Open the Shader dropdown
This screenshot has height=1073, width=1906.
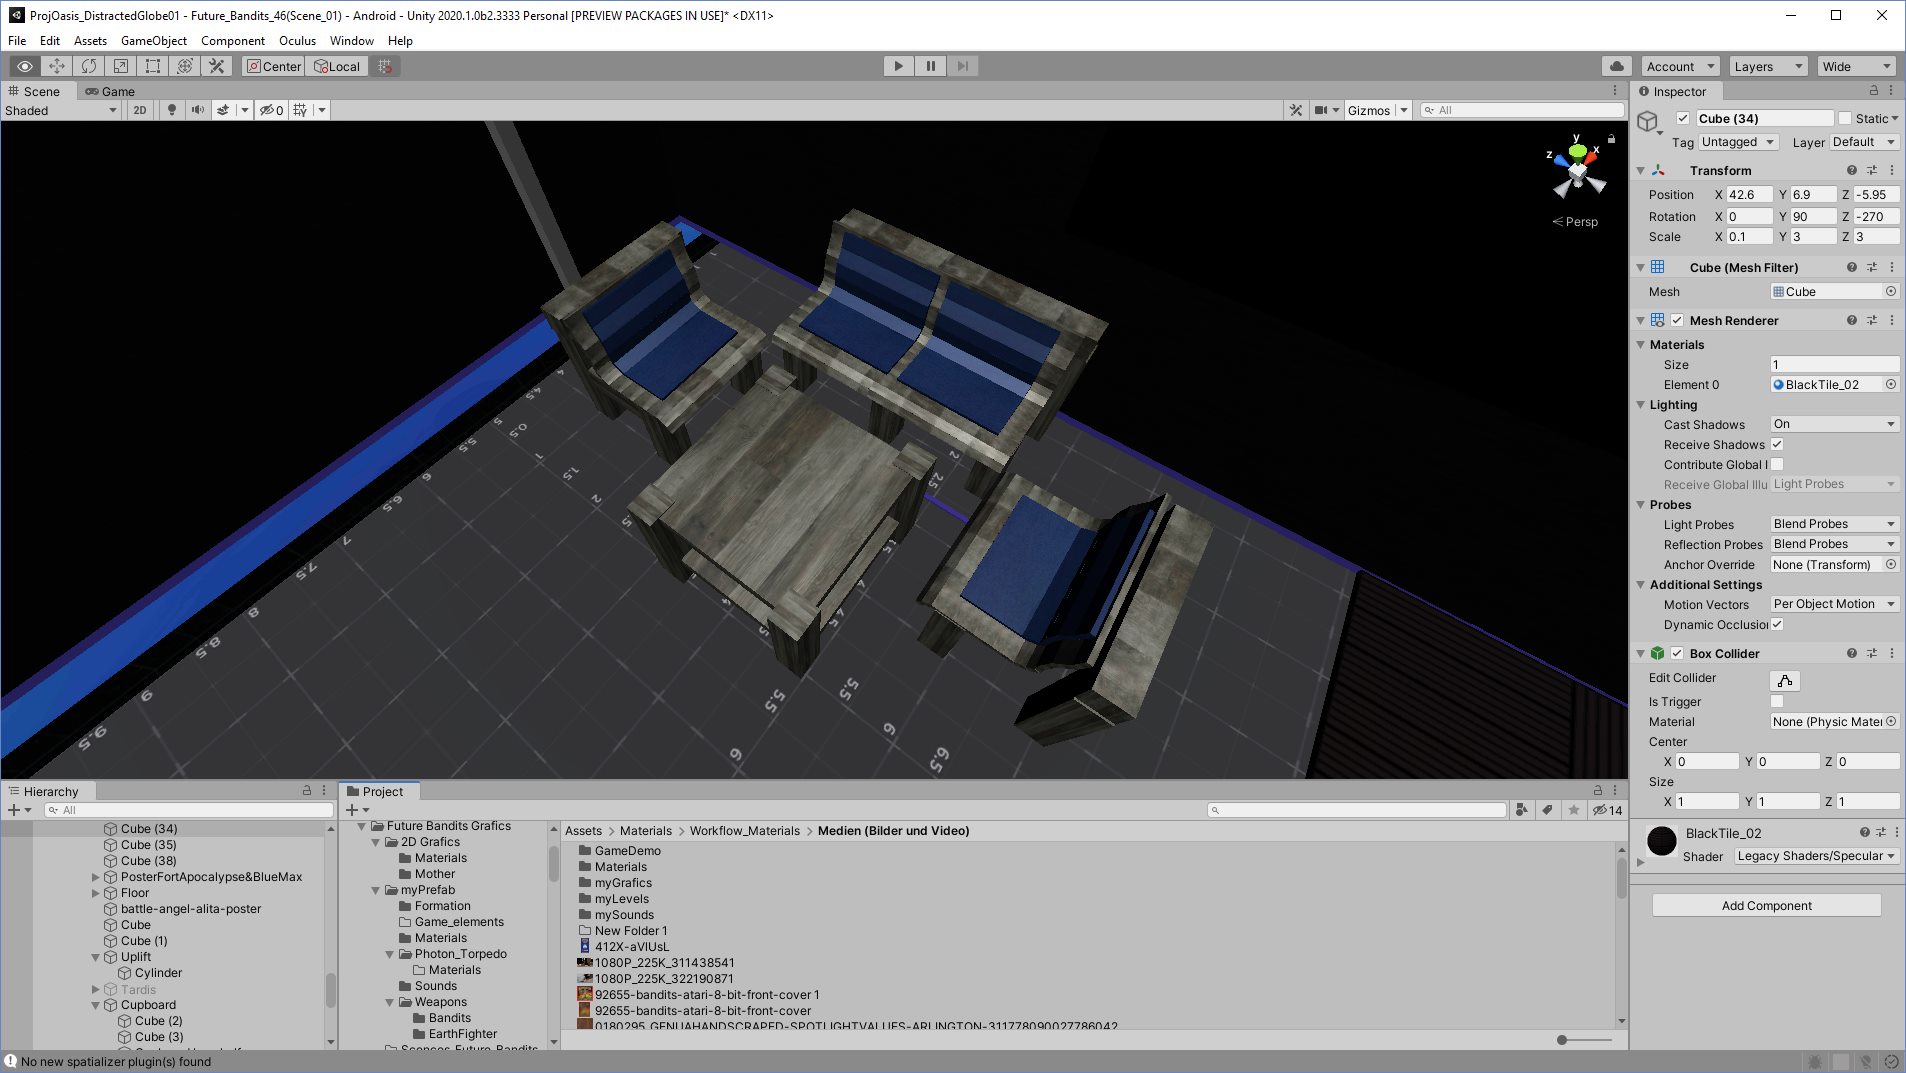pyautogui.click(x=1816, y=856)
